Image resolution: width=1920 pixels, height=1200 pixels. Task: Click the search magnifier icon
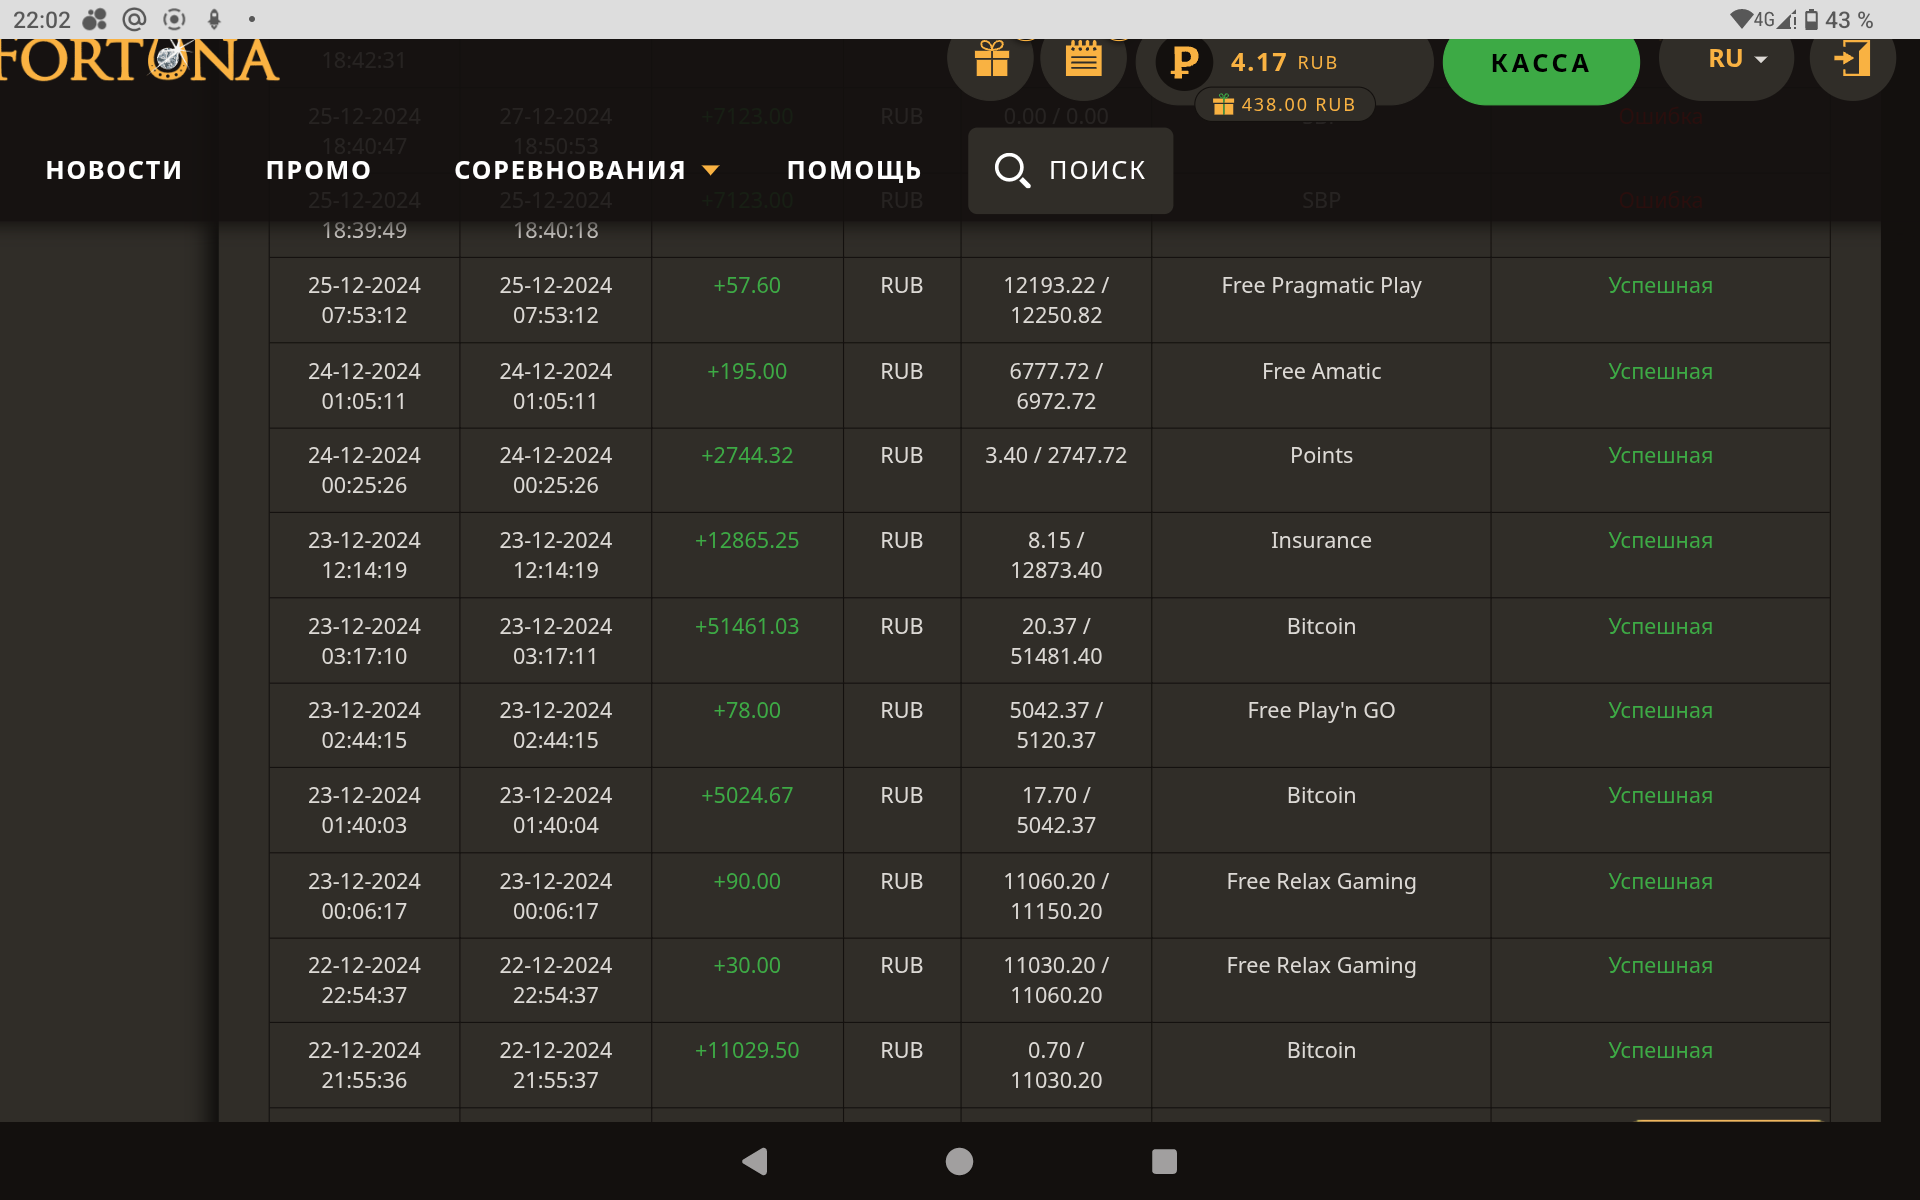pos(1011,170)
